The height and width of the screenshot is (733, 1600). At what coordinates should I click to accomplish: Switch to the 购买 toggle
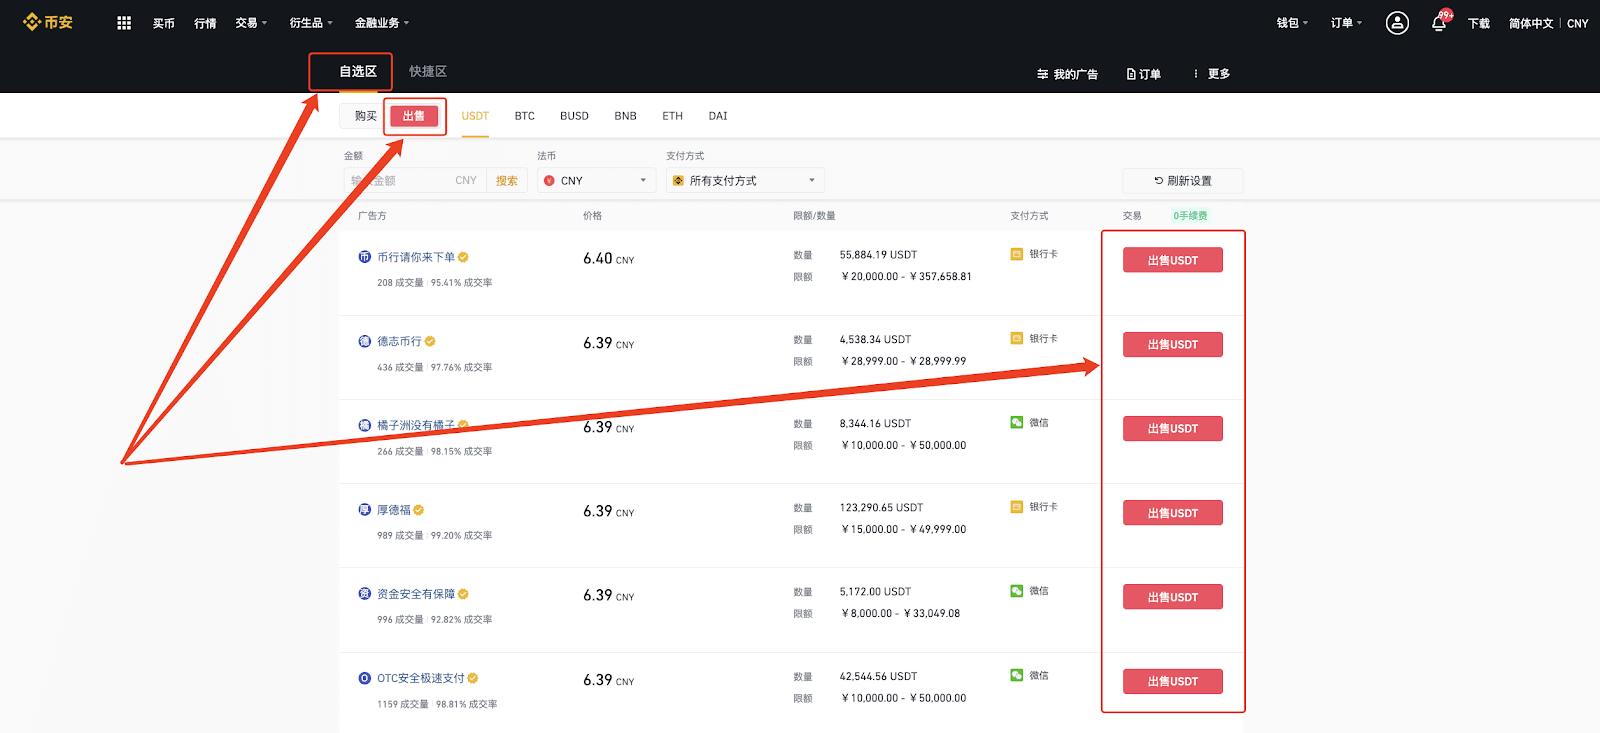click(365, 116)
